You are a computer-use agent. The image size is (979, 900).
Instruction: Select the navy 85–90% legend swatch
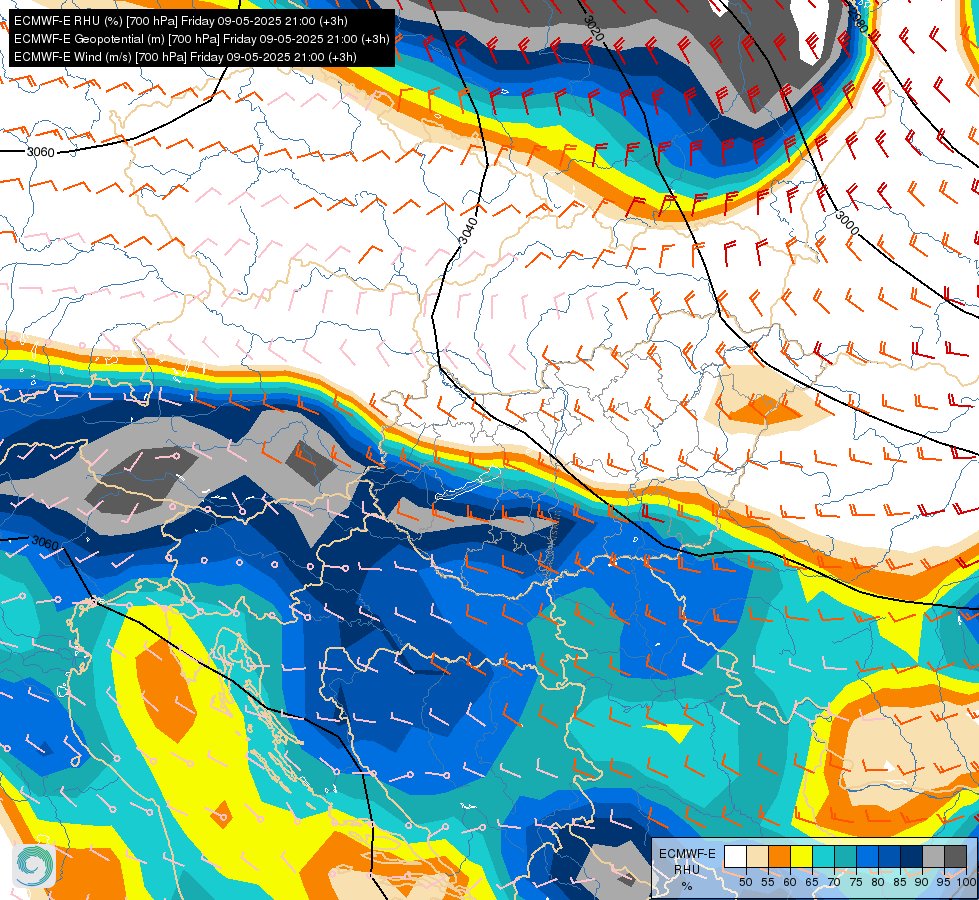click(x=912, y=856)
